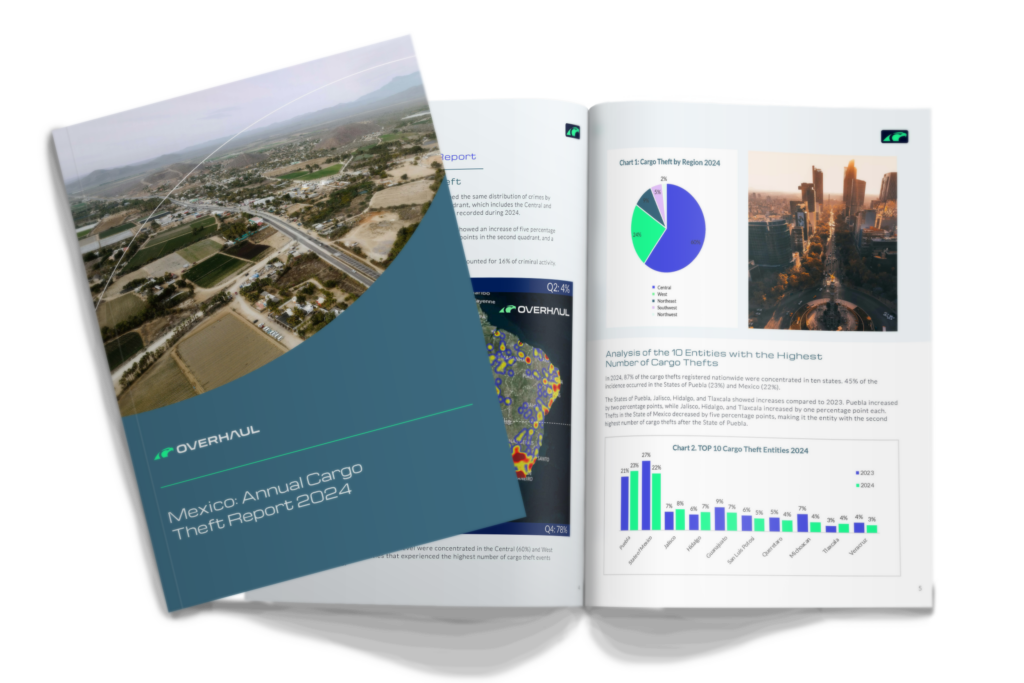Click the tallest blue bar labeled 27%
This screenshot has width=1024, height=683.
646,495
